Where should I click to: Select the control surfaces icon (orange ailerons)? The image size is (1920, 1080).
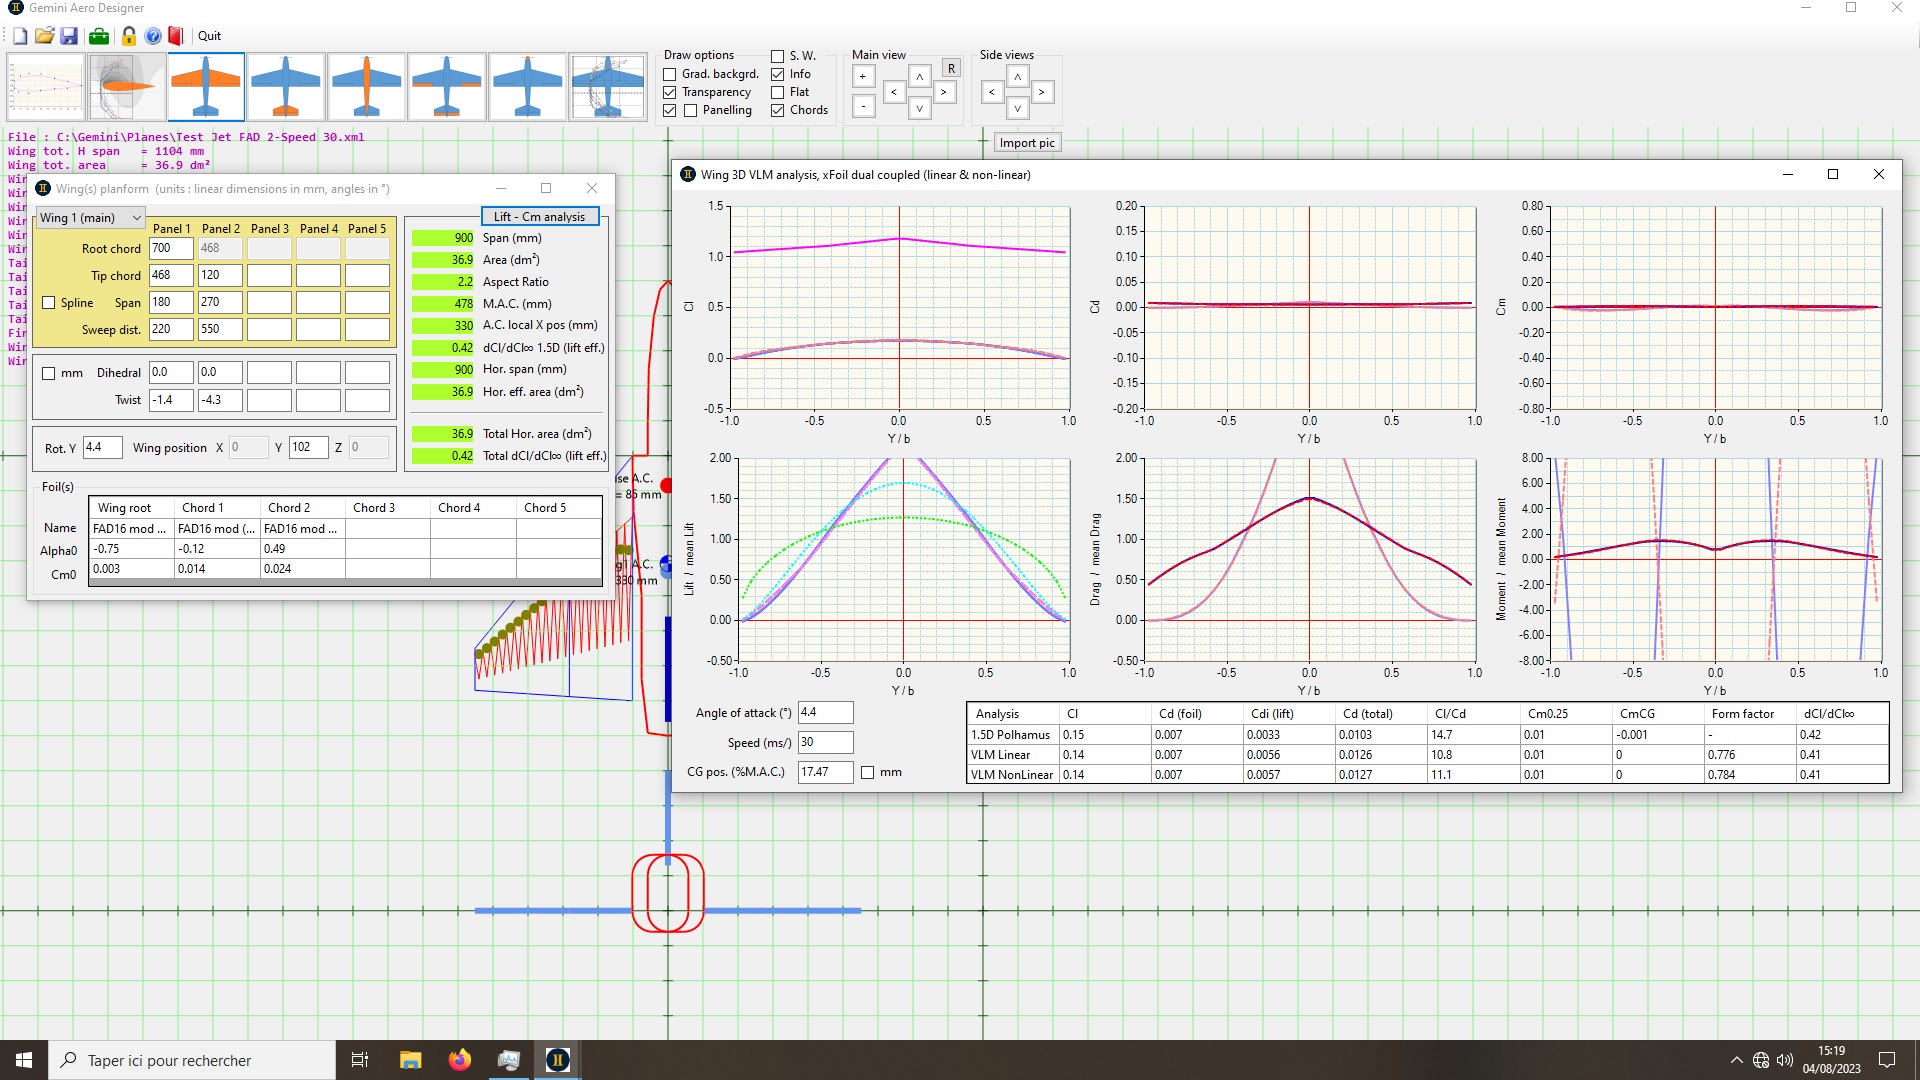point(447,88)
